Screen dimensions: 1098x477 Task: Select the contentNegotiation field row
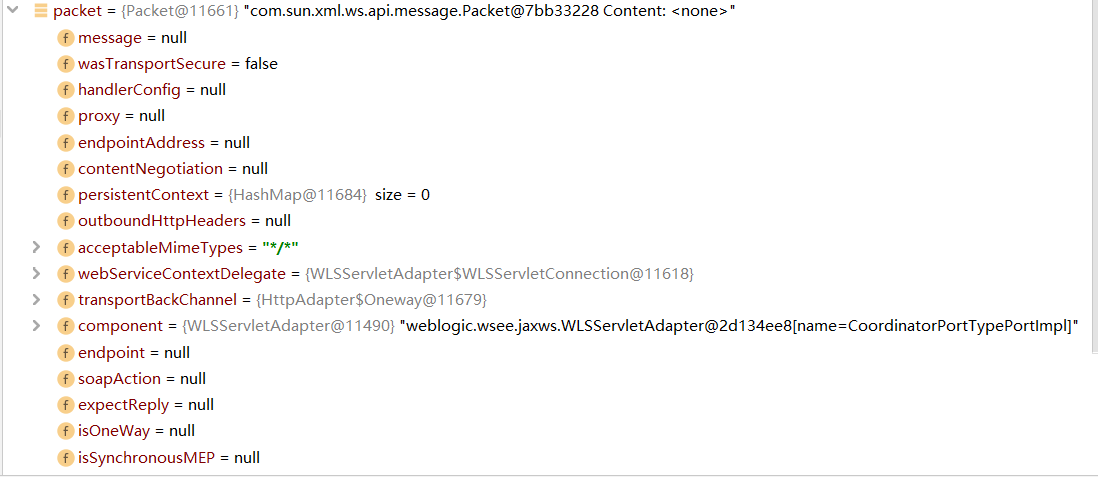[x=172, y=169]
